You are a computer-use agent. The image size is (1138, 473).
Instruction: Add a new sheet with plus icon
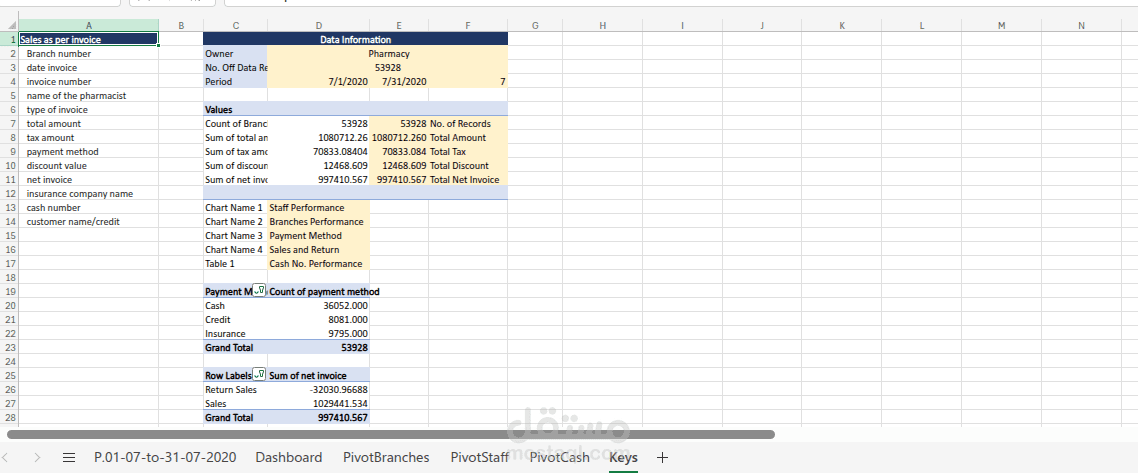point(662,458)
